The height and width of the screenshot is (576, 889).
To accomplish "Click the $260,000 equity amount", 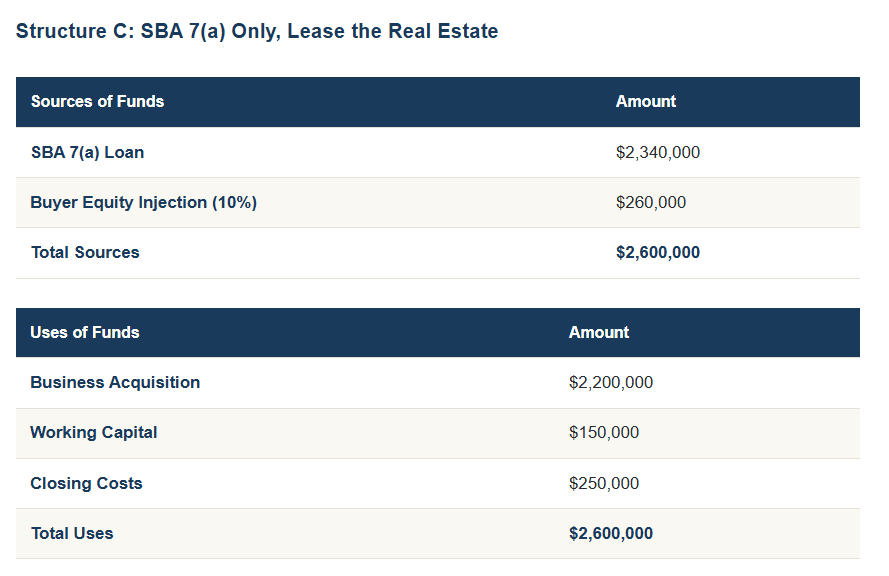I will coord(650,202).
